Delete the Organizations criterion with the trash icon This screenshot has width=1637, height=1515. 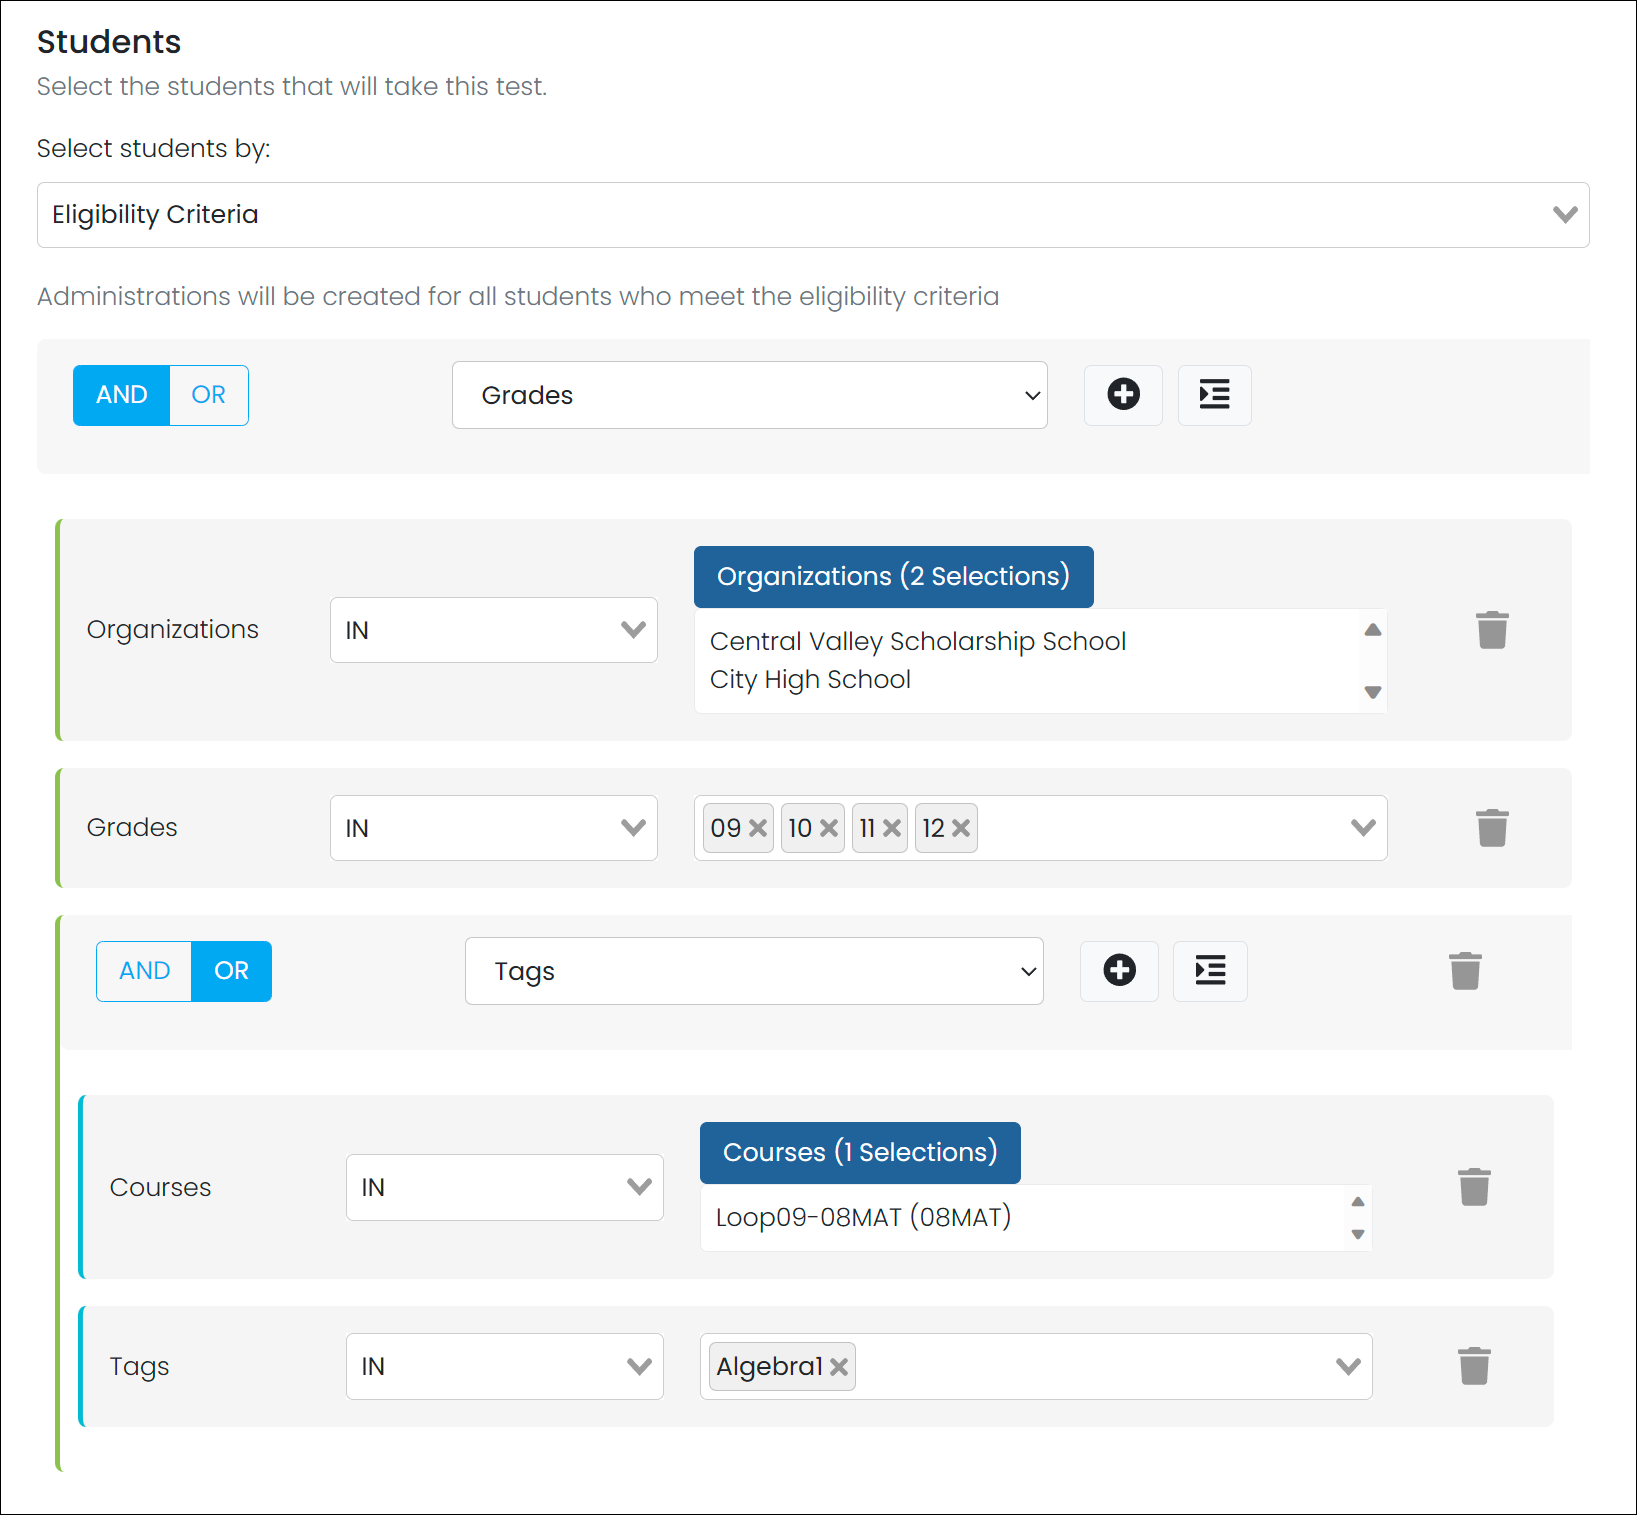click(x=1492, y=630)
